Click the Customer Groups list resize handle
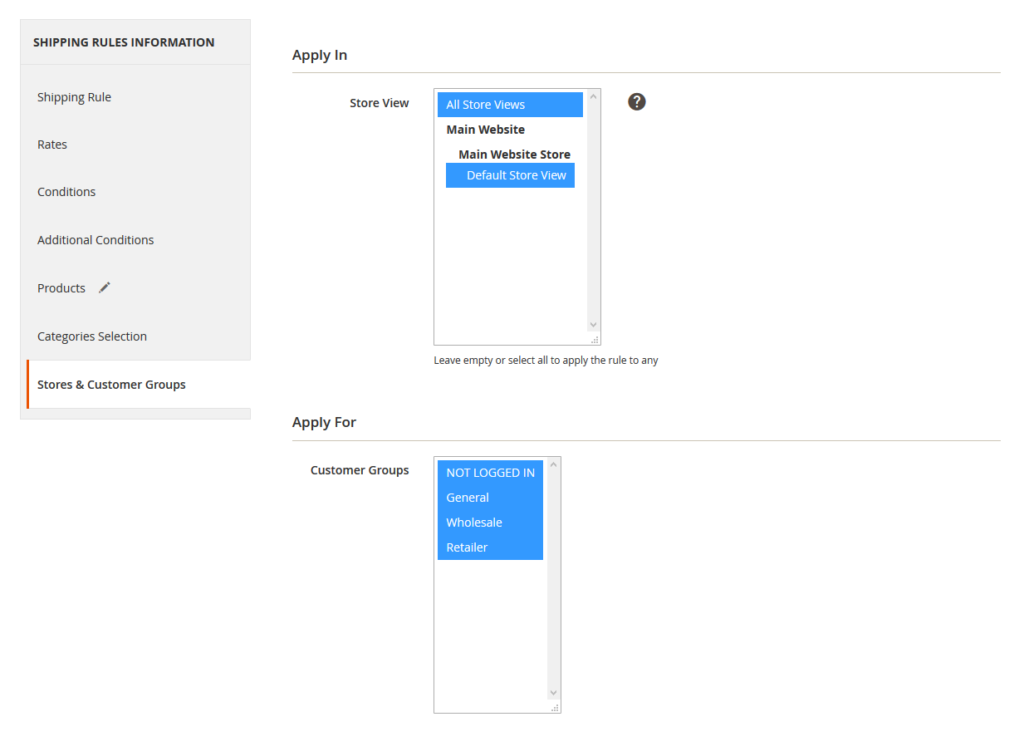This screenshot has width=1024, height=756. point(555,707)
